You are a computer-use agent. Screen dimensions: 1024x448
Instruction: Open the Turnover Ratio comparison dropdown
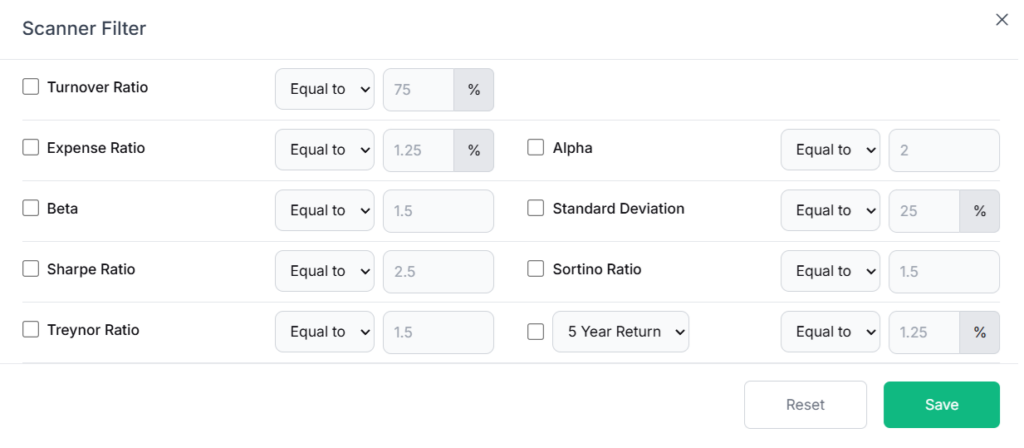coord(325,89)
